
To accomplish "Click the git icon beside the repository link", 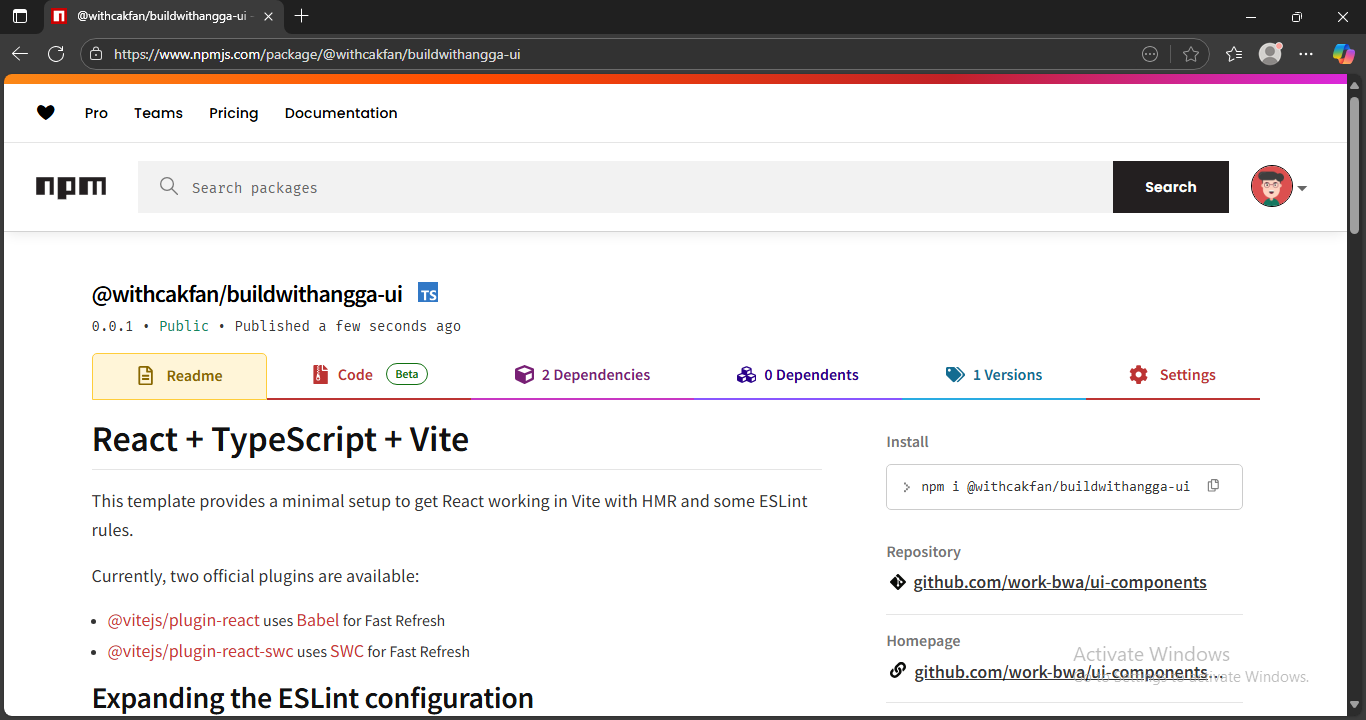I will [x=897, y=581].
